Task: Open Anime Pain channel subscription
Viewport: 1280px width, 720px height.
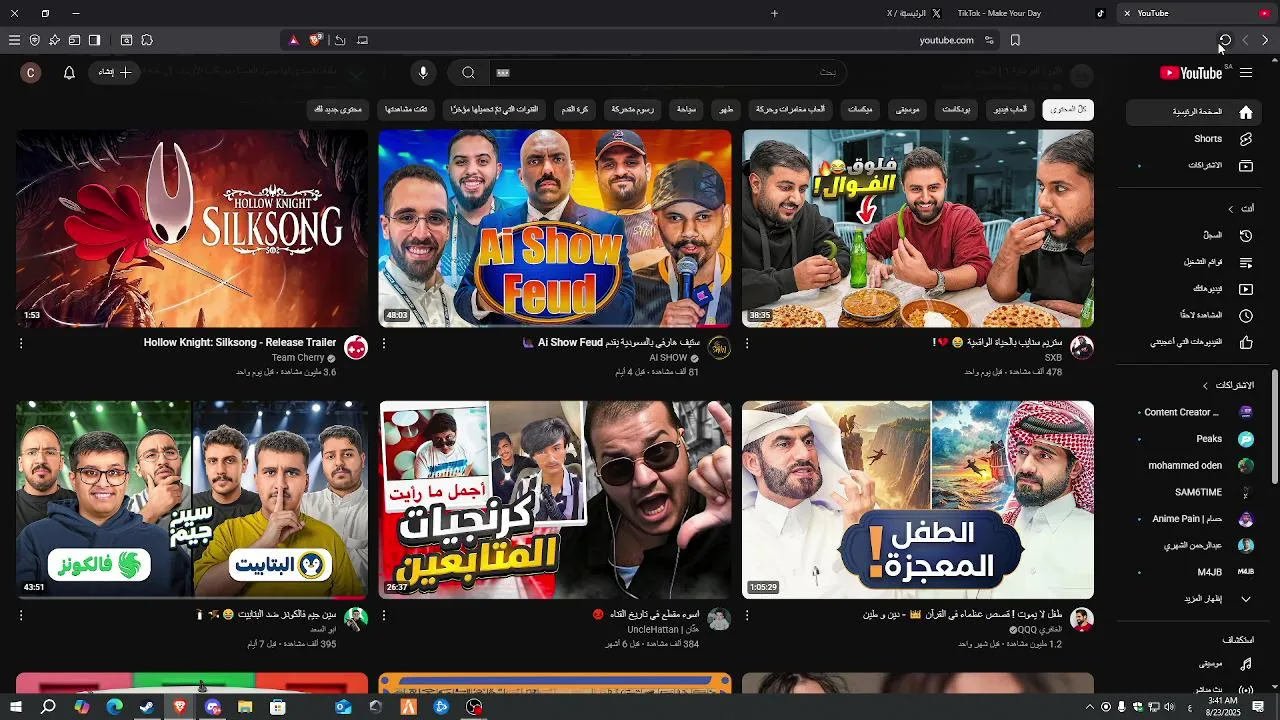Action: pos(1194,520)
